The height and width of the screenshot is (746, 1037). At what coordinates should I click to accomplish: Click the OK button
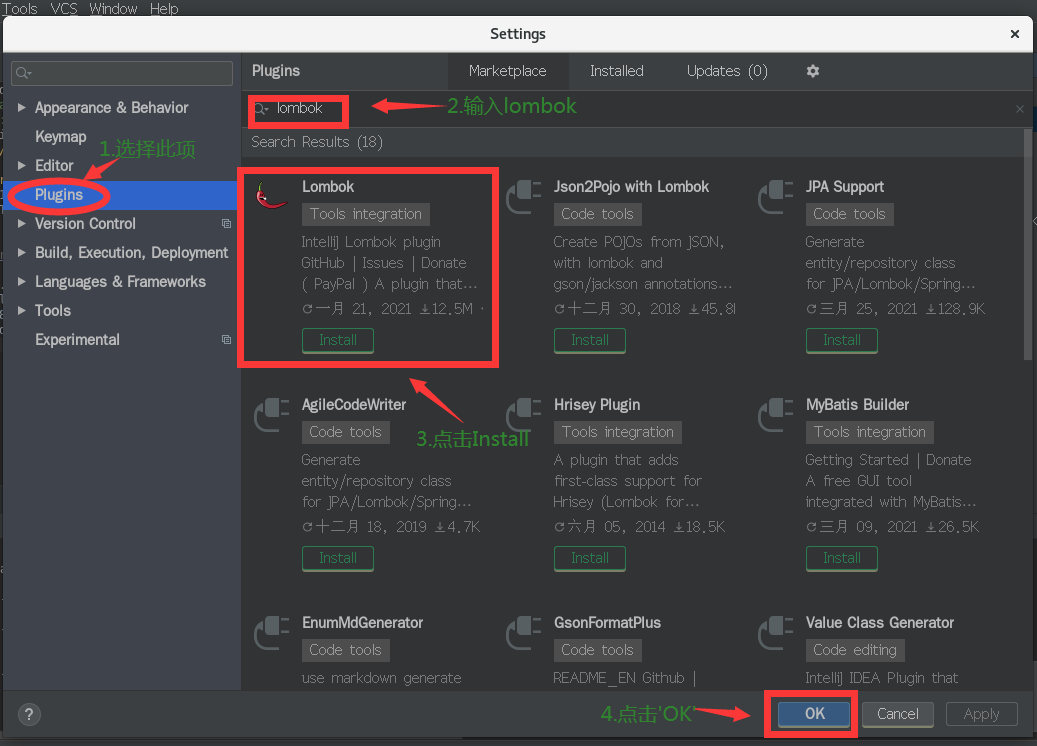[814, 714]
